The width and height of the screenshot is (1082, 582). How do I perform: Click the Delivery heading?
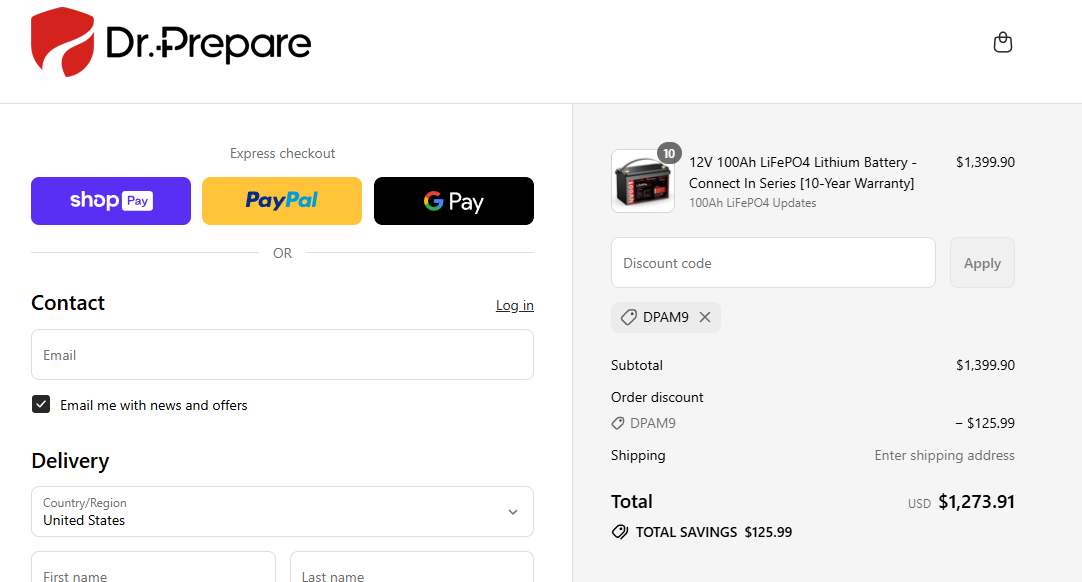[70, 460]
